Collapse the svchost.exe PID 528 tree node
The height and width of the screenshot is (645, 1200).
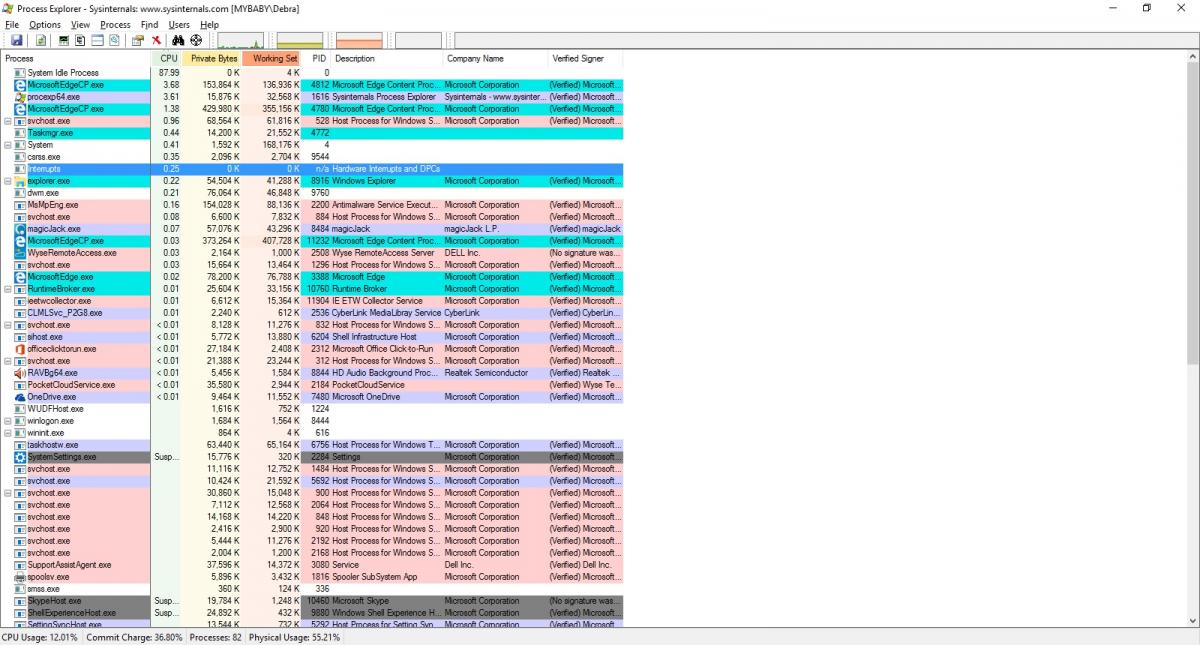pos(8,121)
